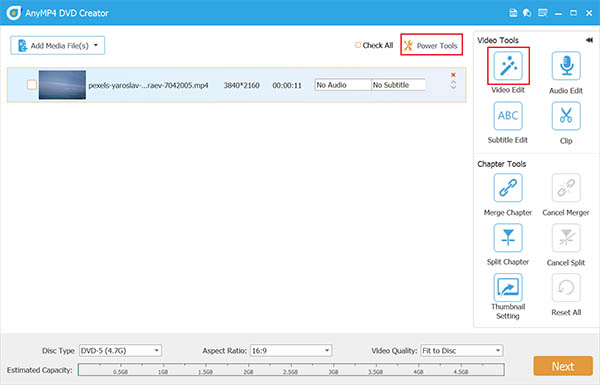Viewport: 600px width, 385px height.
Task: Open the No Subtitle dropdown
Action: point(398,85)
